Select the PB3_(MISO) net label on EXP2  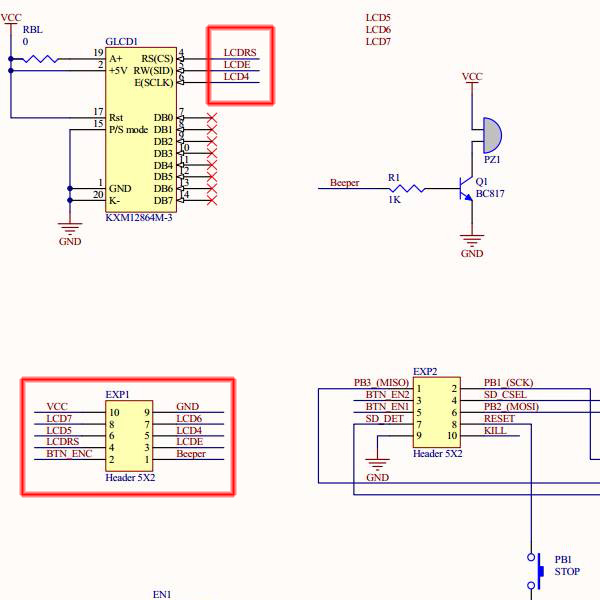pyautogui.click(x=381, y=382)
